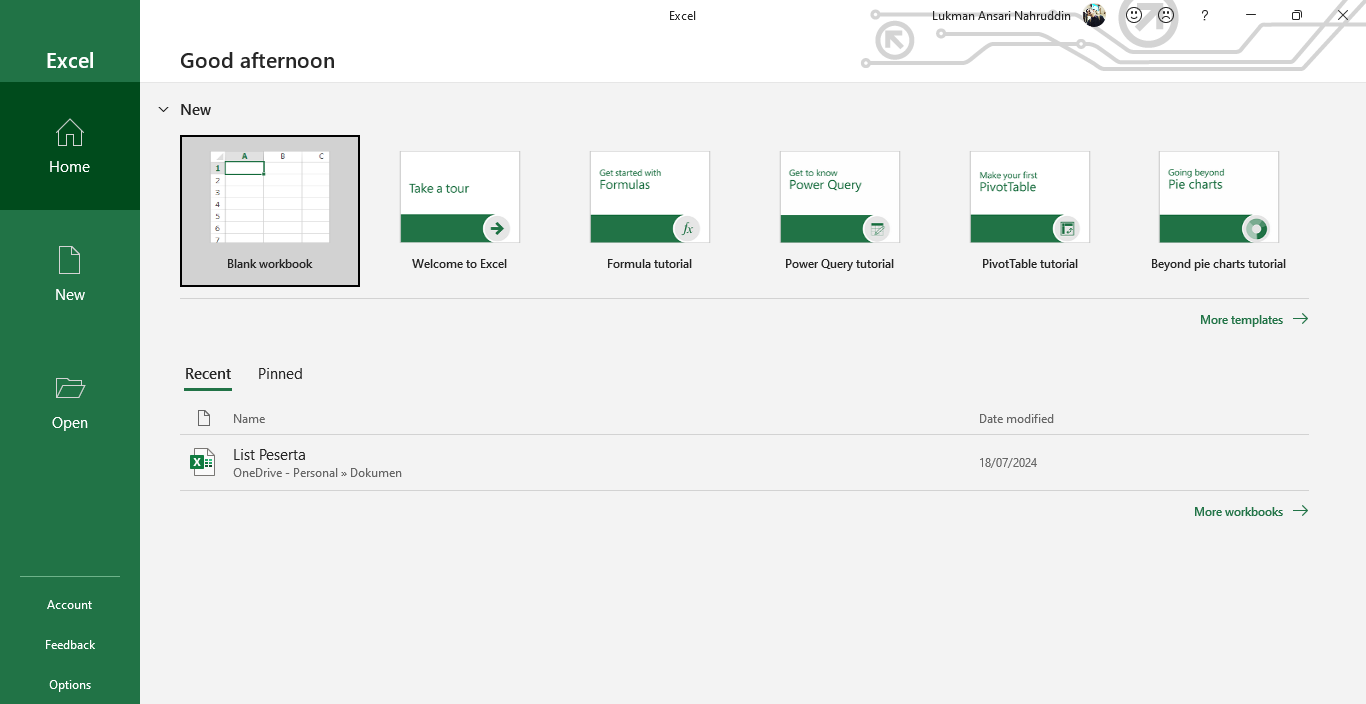Image resolution: width=1366 pixels, height=704 pixels.
Task: Open the Welcome to Excel tour template
Action: [x=460, y=211]
